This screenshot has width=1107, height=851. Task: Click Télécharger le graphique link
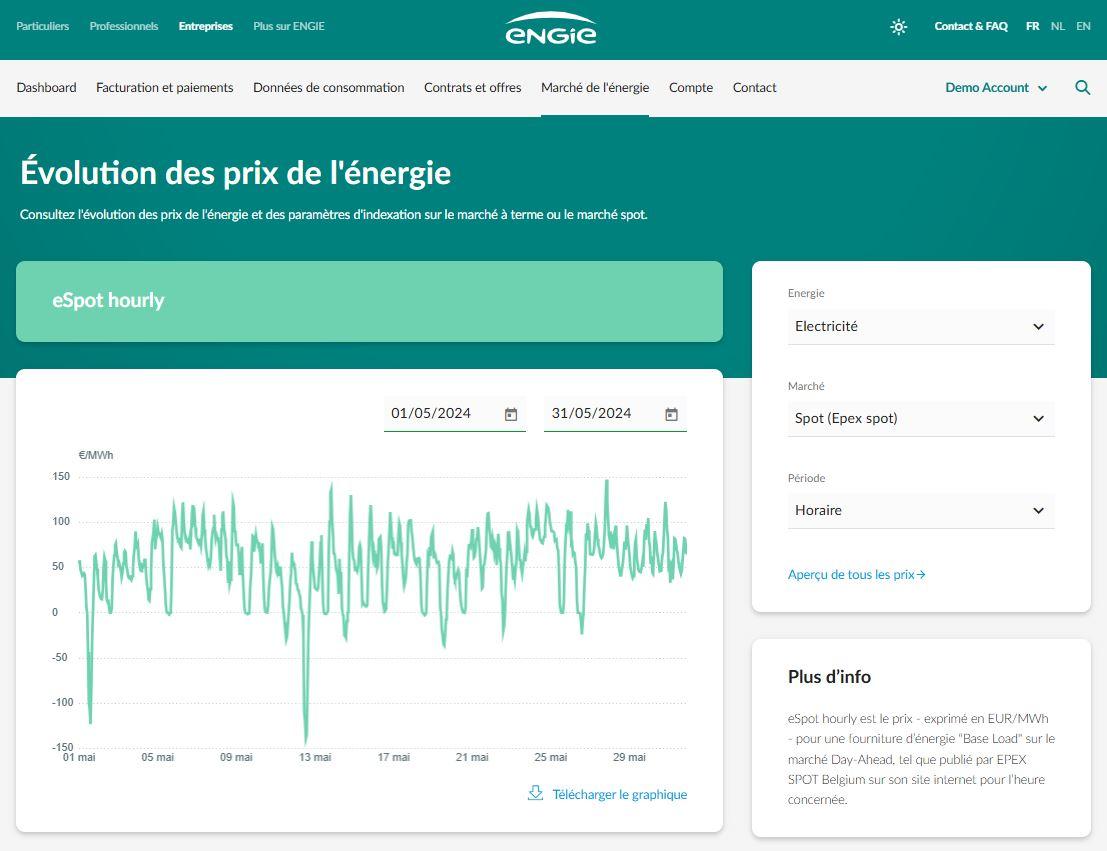(619, 795)
